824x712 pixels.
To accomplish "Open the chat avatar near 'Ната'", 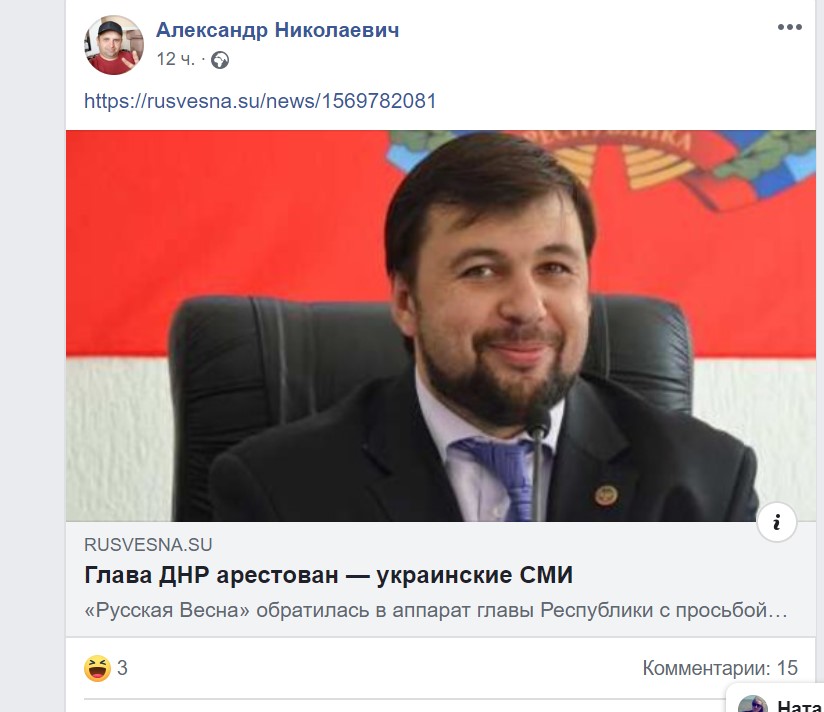I will (x=753, y=704).
